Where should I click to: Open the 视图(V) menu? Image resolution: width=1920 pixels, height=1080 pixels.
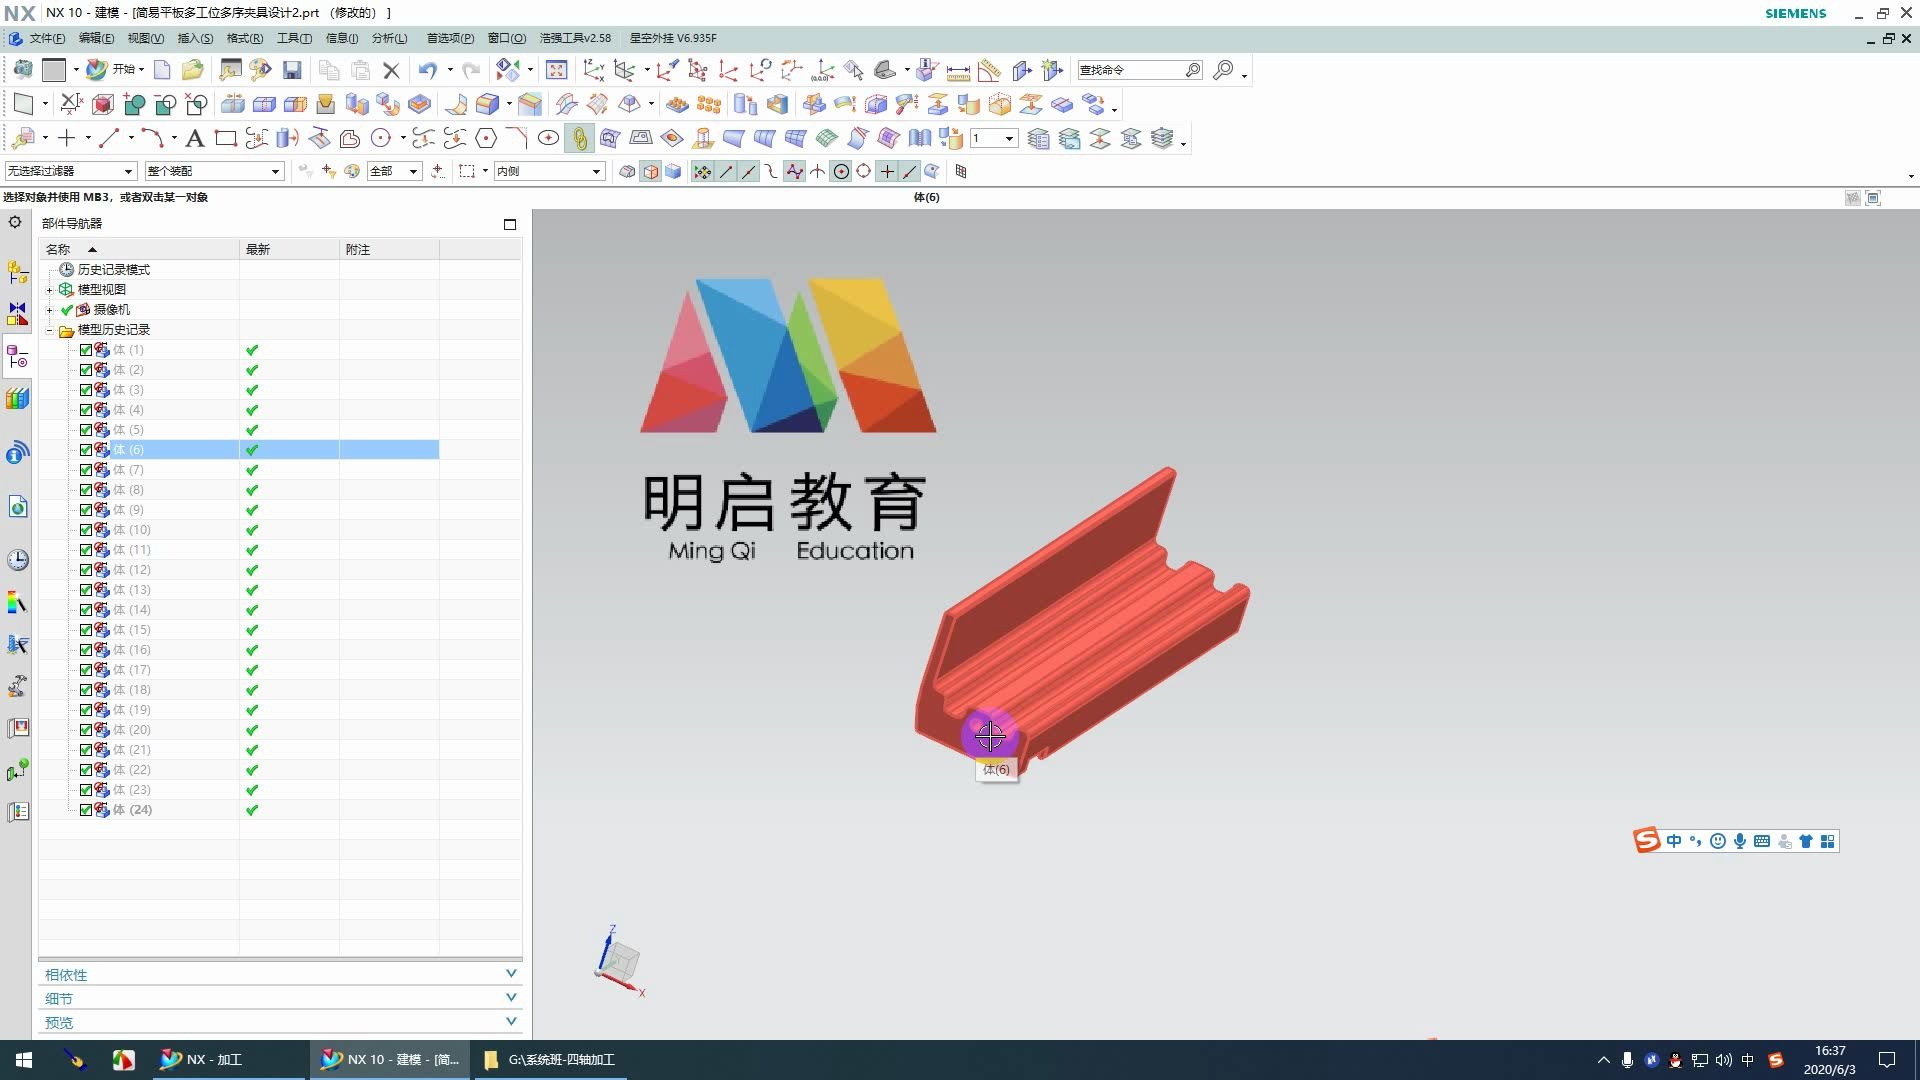point(146,38)
